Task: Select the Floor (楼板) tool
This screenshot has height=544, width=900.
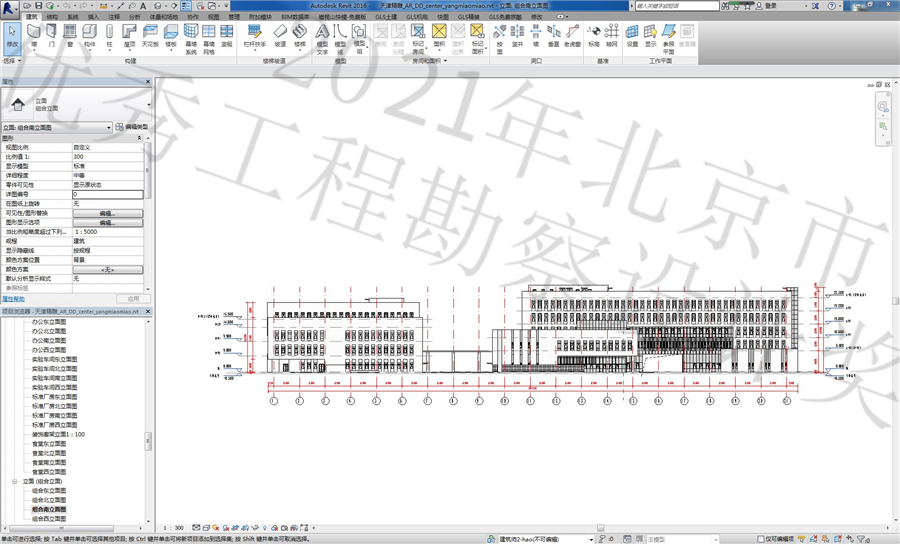Action: pyautogui.click(x=171, y=34)
